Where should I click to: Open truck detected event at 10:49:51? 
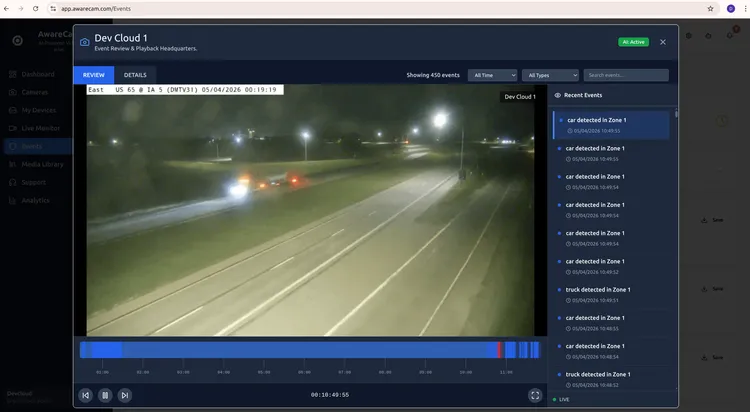pos(611,295)
